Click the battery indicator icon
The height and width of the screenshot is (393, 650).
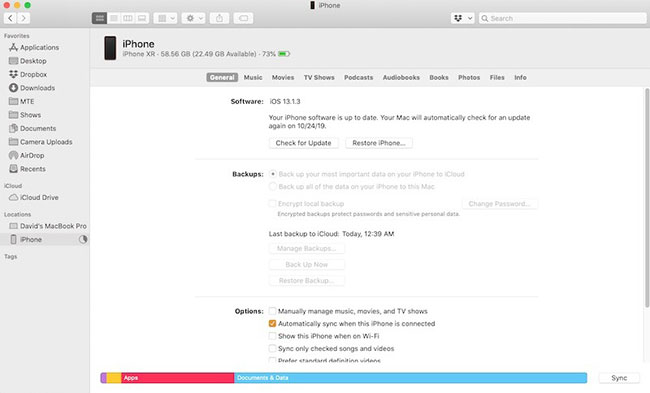pyautogui.click(x=284, y=54)
